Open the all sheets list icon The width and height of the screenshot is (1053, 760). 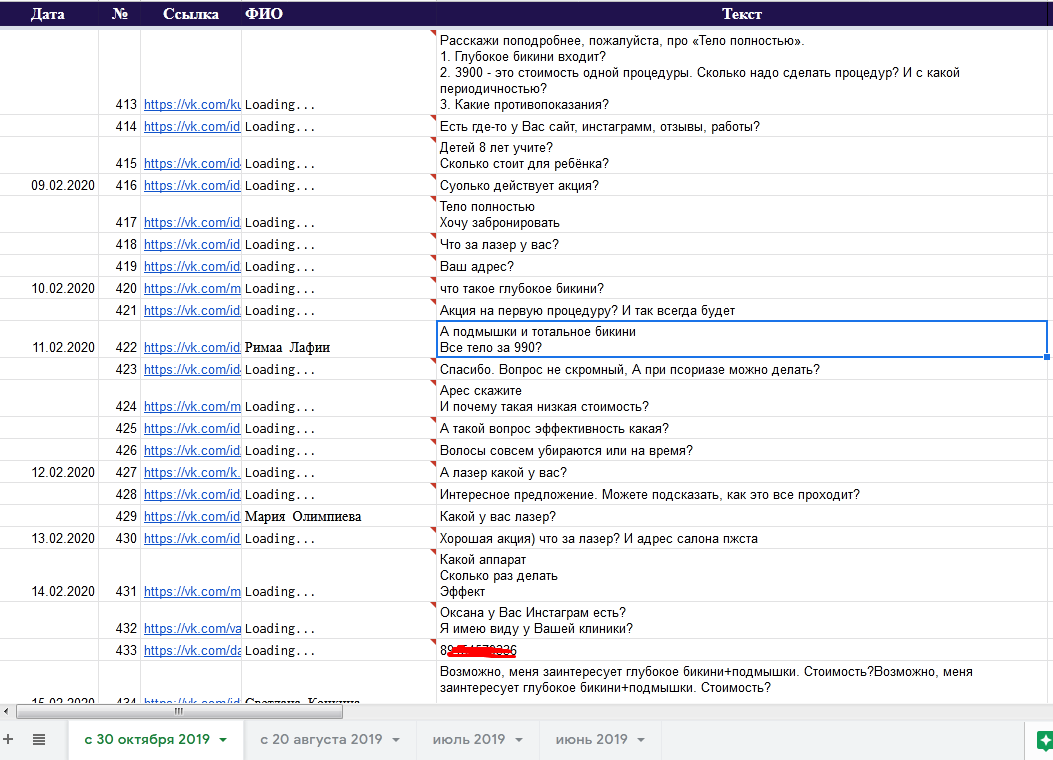[39, 739]
